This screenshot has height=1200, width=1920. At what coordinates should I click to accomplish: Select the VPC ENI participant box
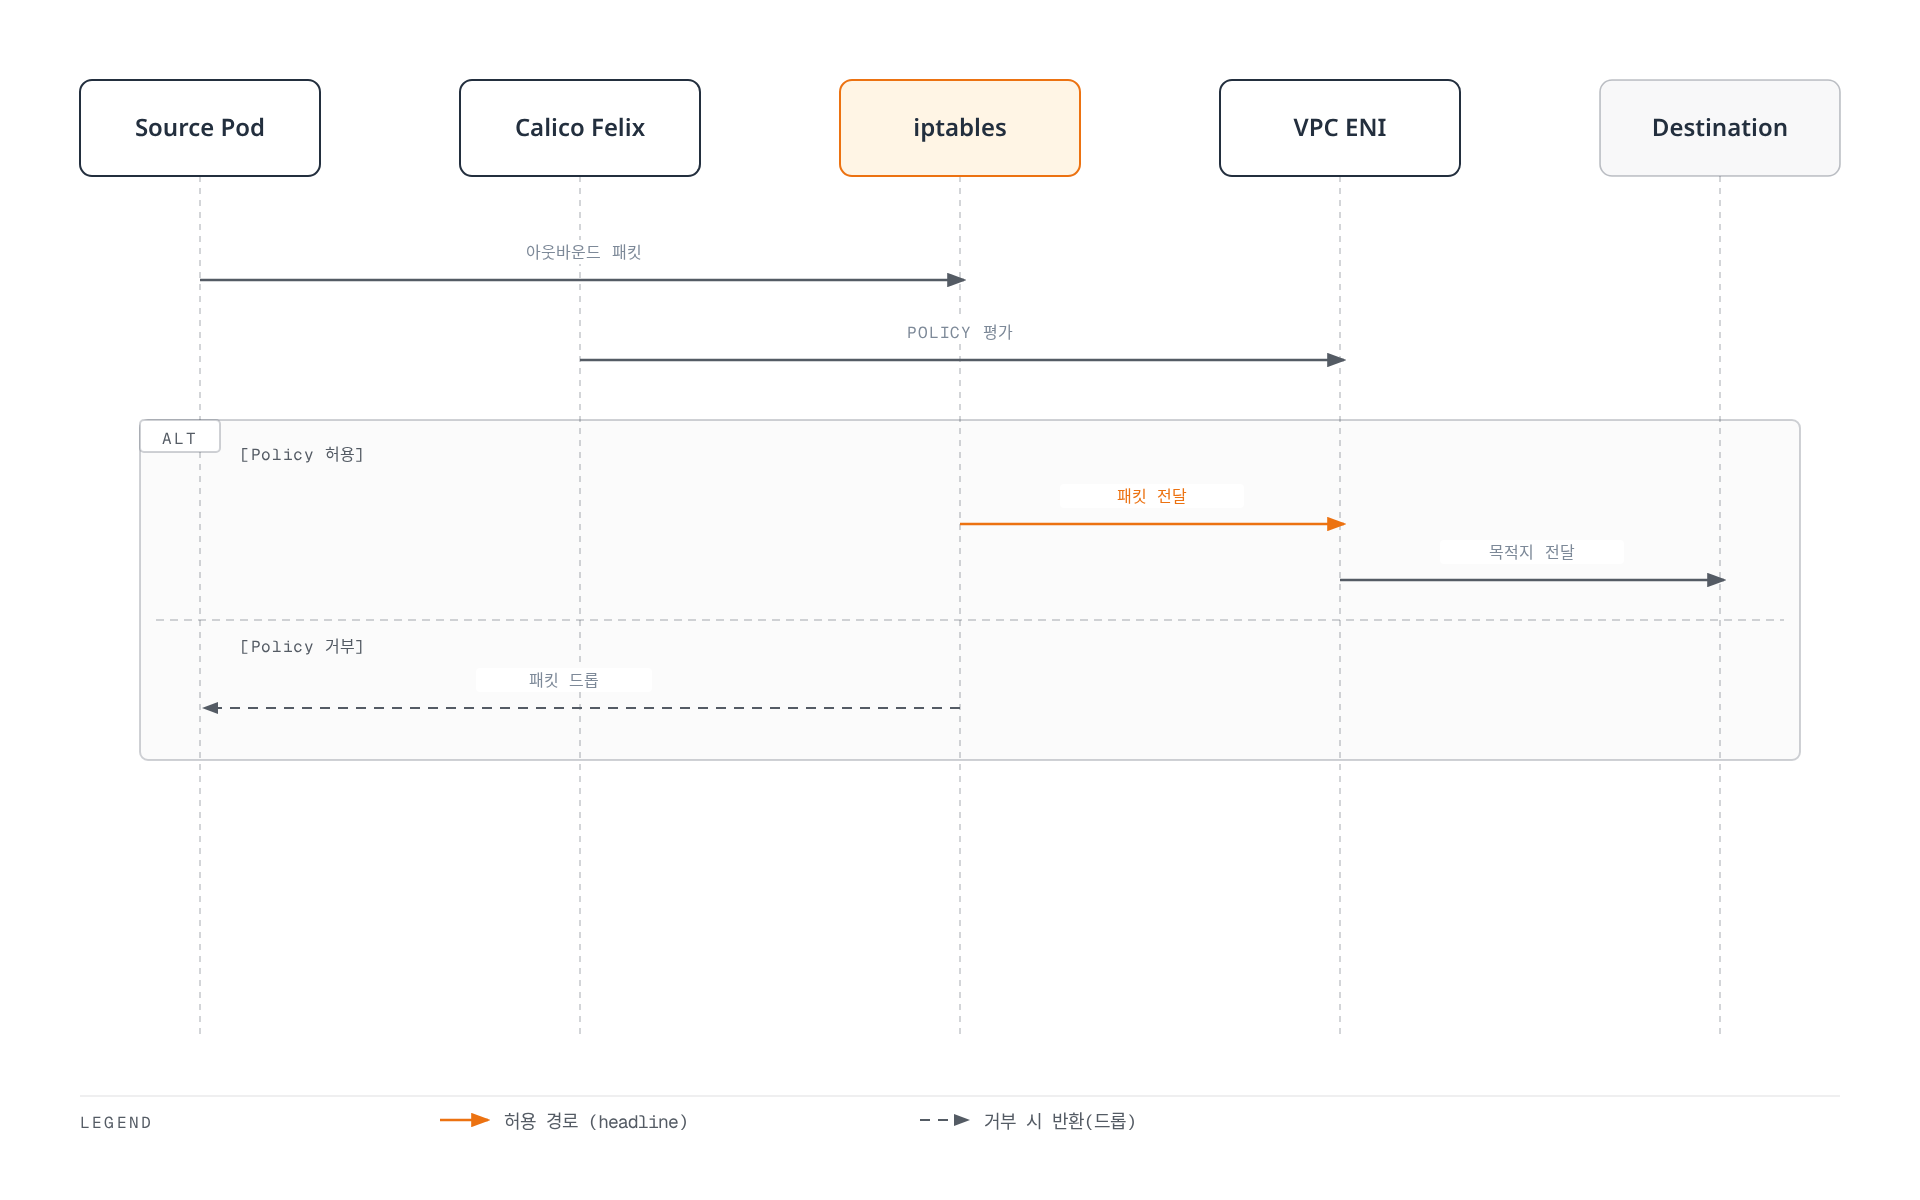[1340, 128]
